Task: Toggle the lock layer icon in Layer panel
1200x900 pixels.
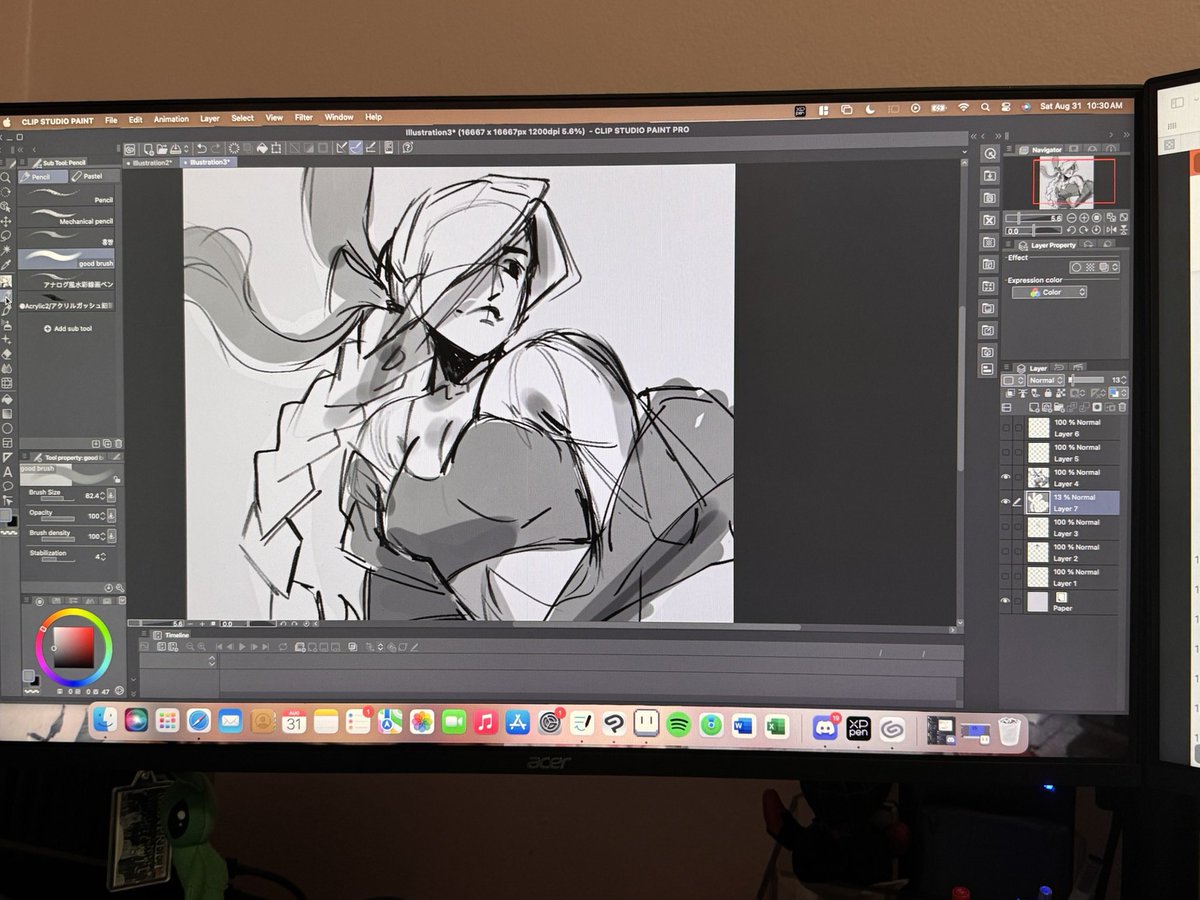Action: [x=1048, y=393]
